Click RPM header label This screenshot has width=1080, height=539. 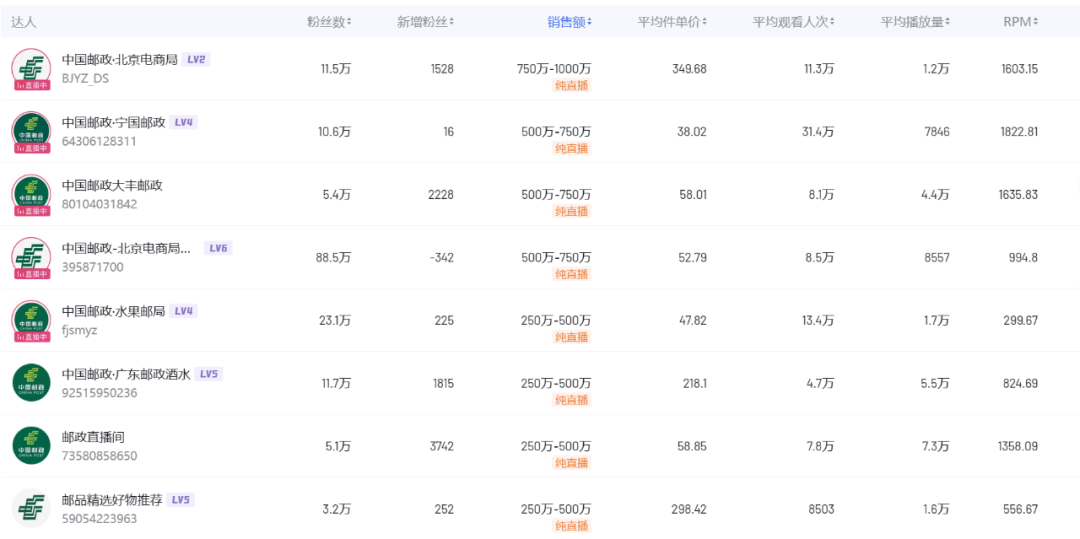coord(1017,22)
